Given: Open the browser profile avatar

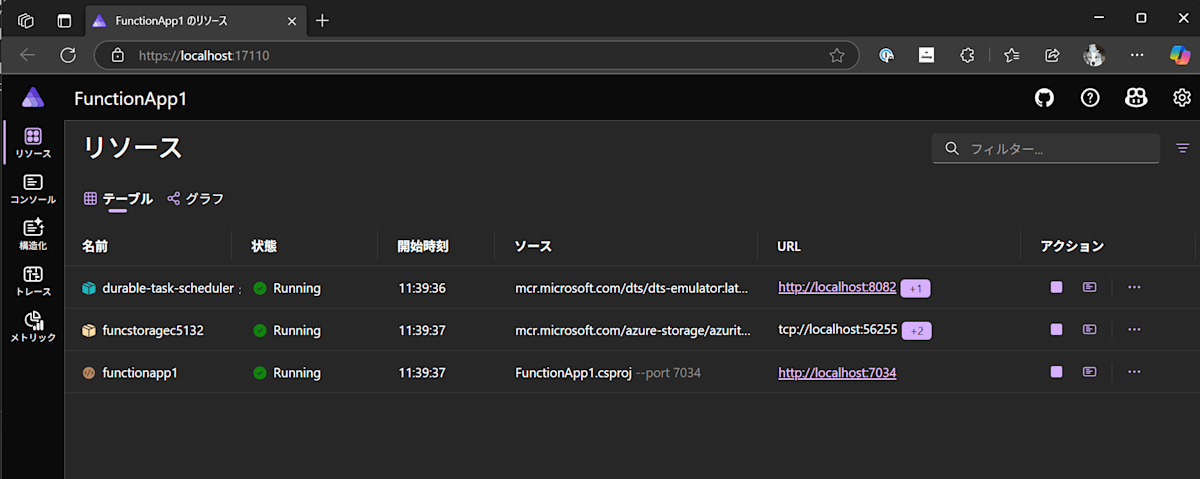Looking at the screenshot, I should point(1094,56).
